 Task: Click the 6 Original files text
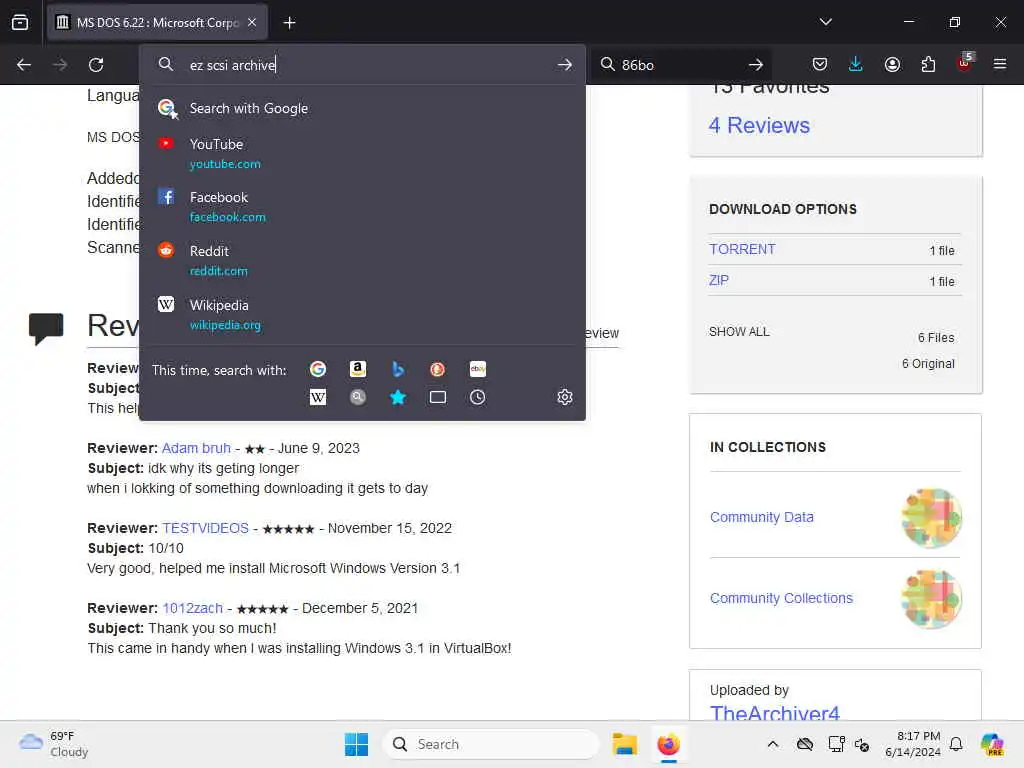tap(928, 364)
